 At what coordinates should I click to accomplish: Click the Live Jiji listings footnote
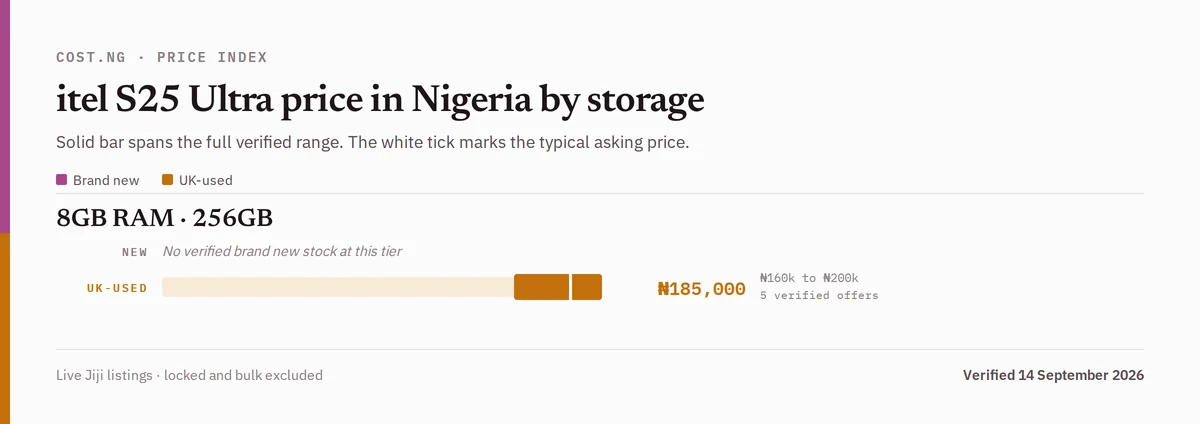click(x=189, y=376)
